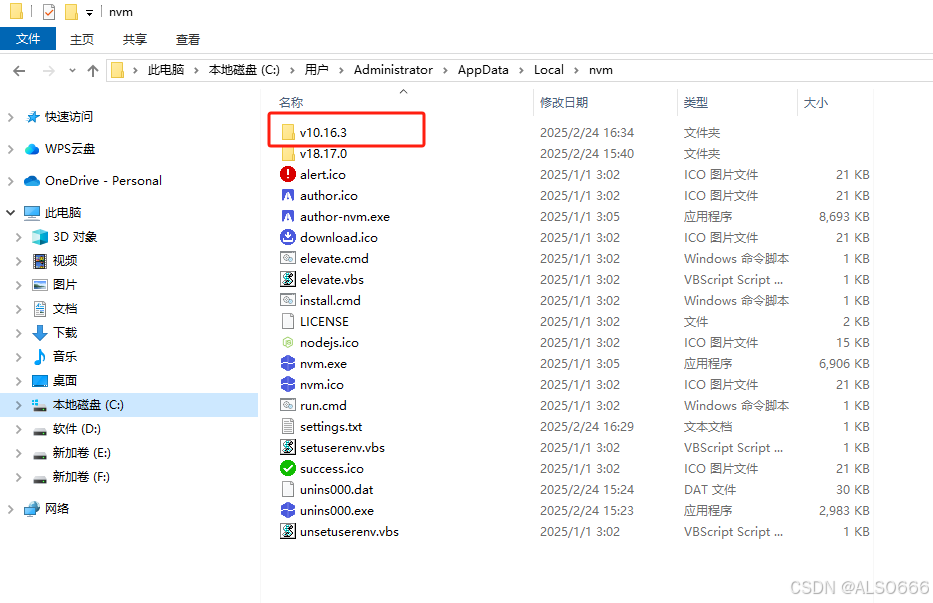The height and width of the screenshot is (603, 933).
Task: Expand the 下载 tree node
Action: coord(18,333)
